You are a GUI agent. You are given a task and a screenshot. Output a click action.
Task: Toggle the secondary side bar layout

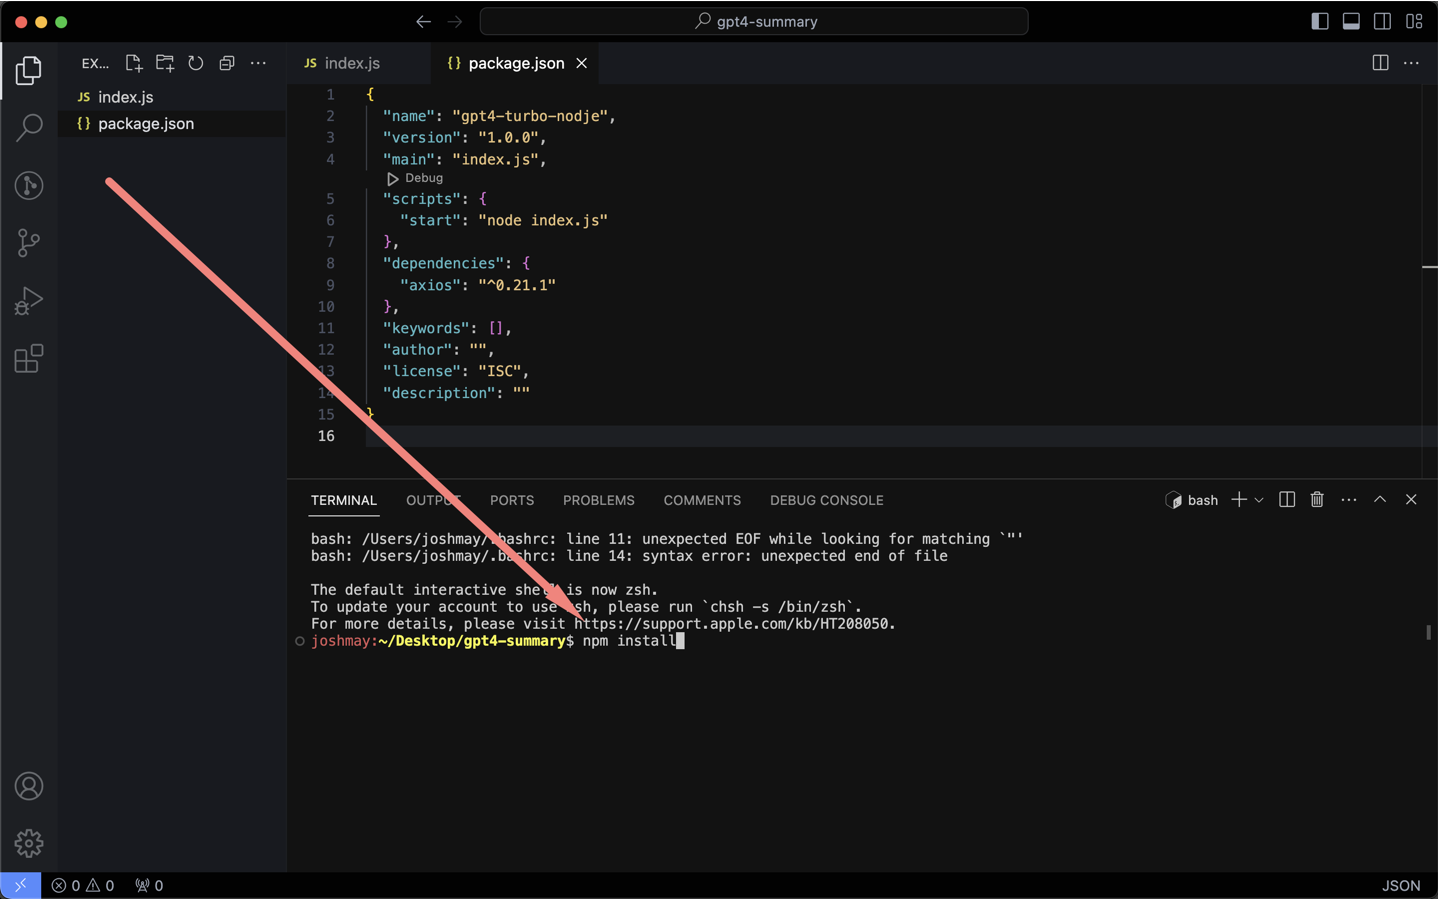click(1382, 21)
